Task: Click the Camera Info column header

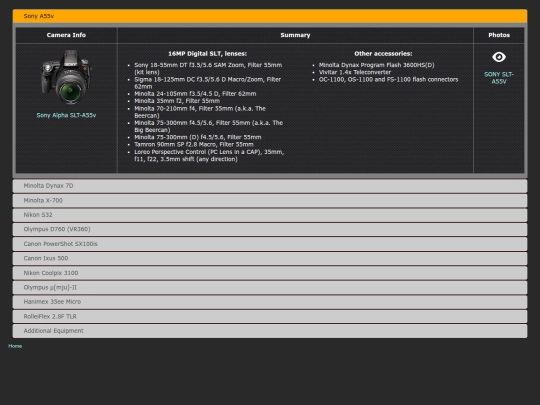Action: [x=66, y=35]
